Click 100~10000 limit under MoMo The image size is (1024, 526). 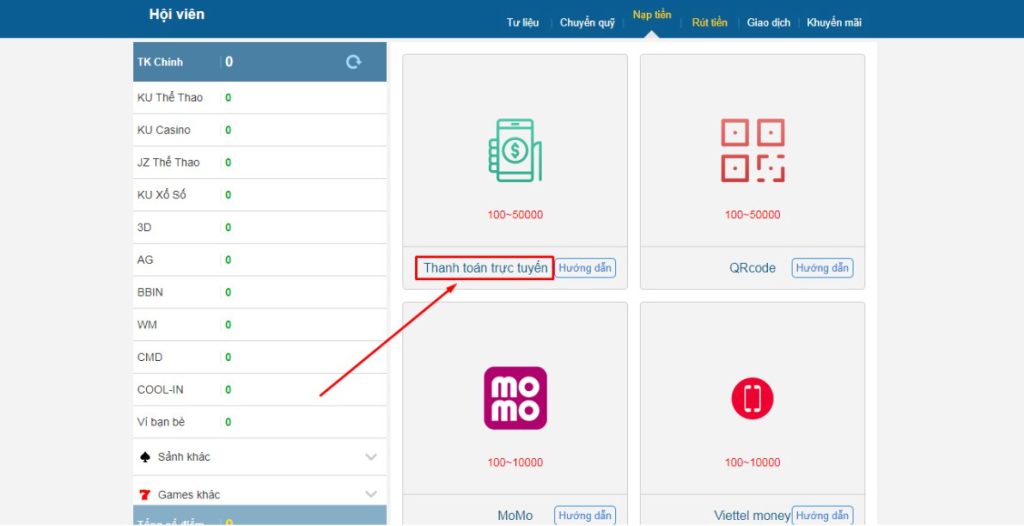tap(515, 463)
